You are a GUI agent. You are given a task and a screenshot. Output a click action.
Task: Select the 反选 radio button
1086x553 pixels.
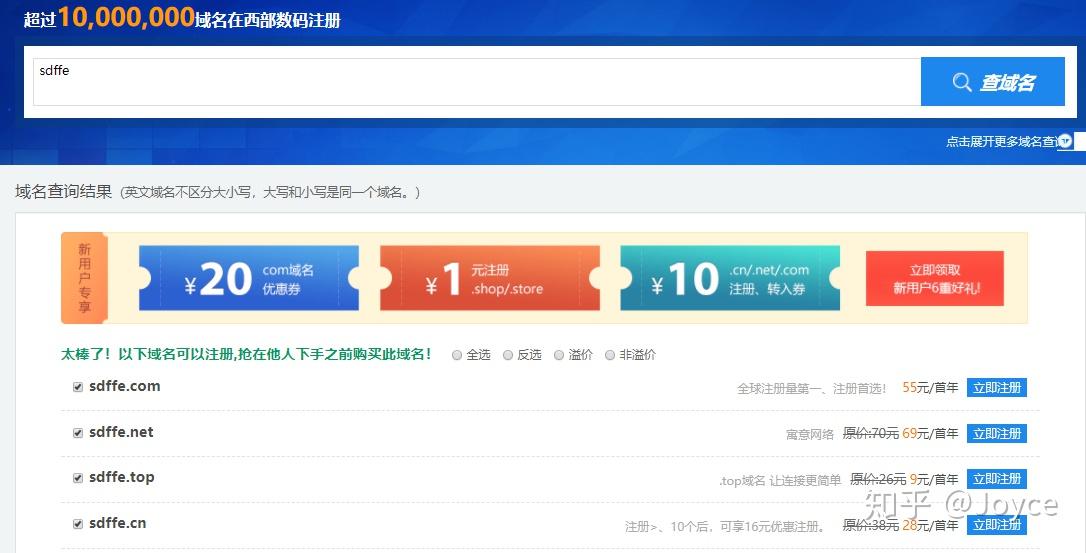tap(508, 355)
